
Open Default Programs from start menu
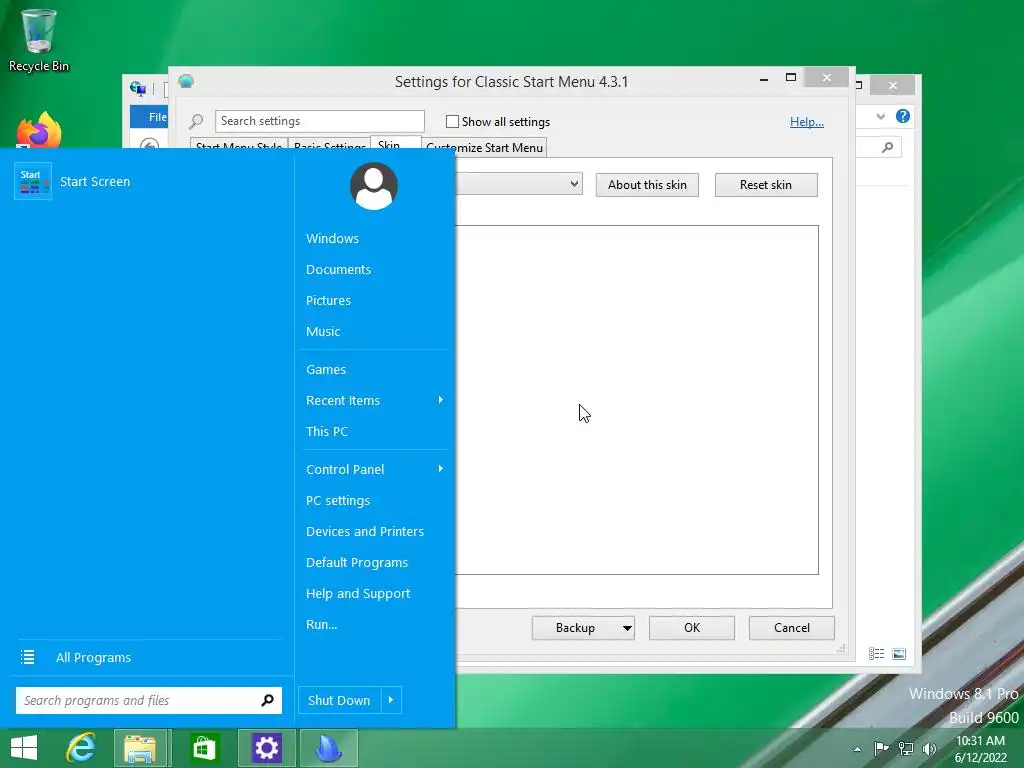click(357, 562)
